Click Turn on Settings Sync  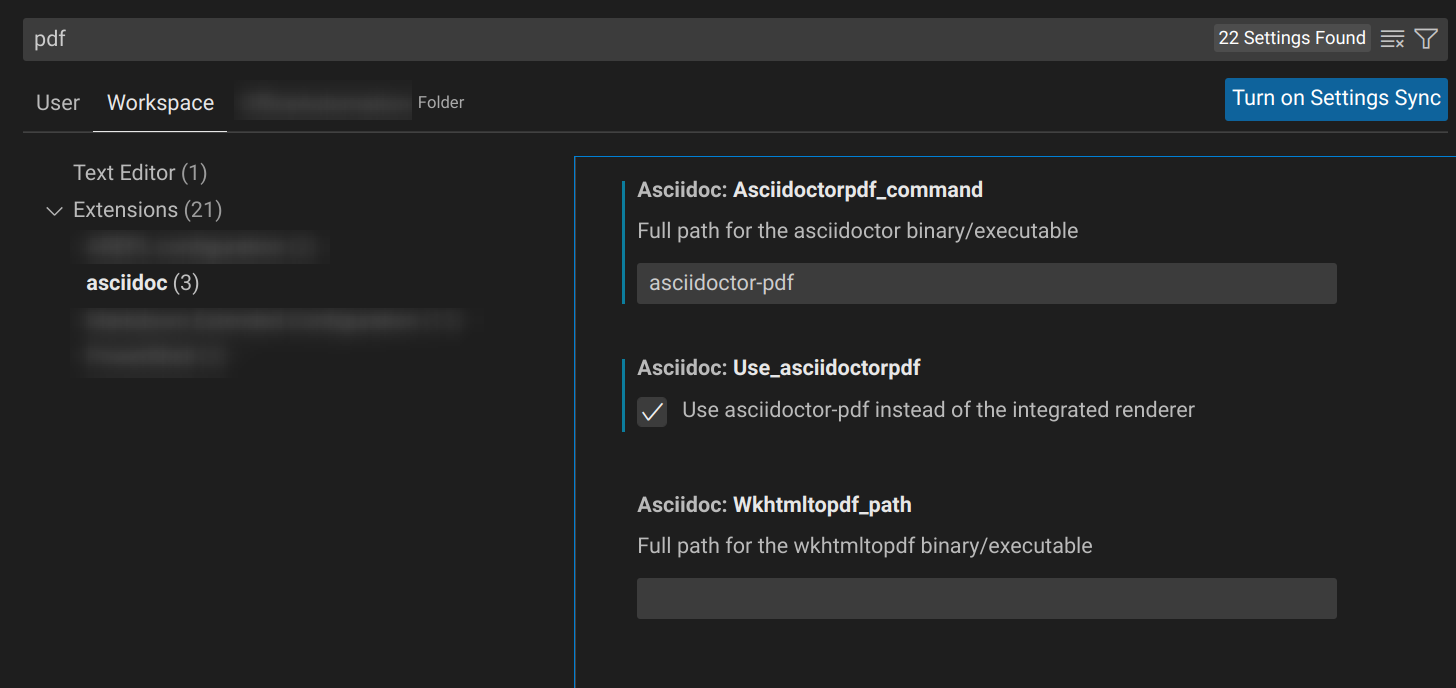[1335, 98]
